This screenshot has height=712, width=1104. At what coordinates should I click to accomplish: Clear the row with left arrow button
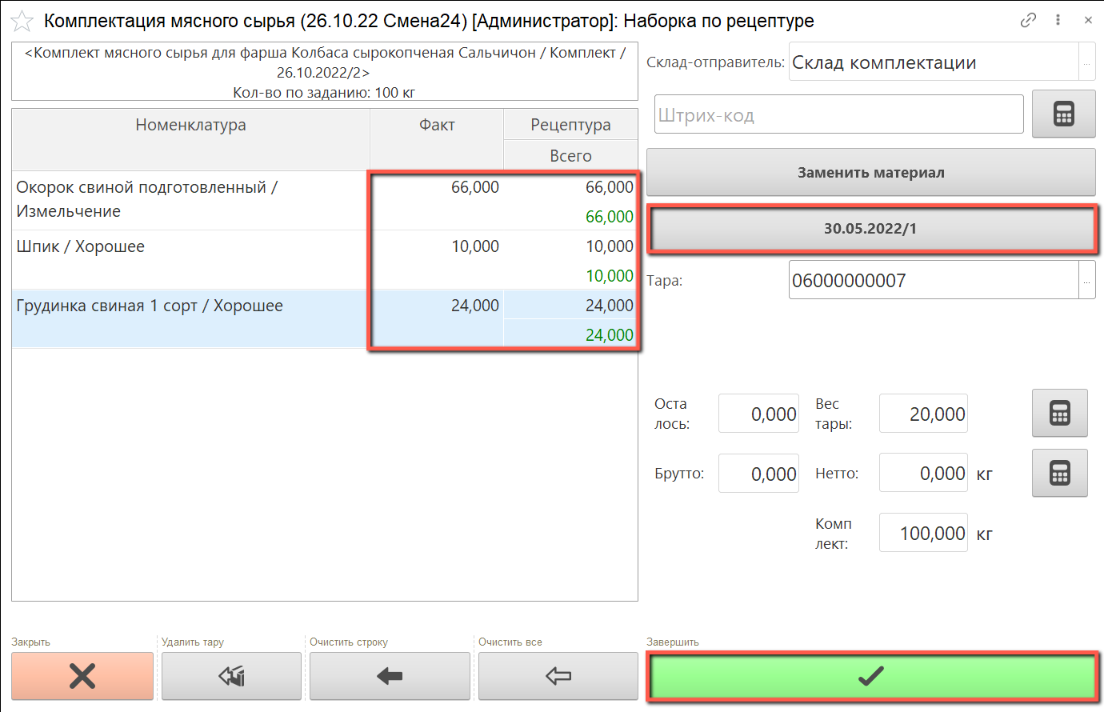389,676
